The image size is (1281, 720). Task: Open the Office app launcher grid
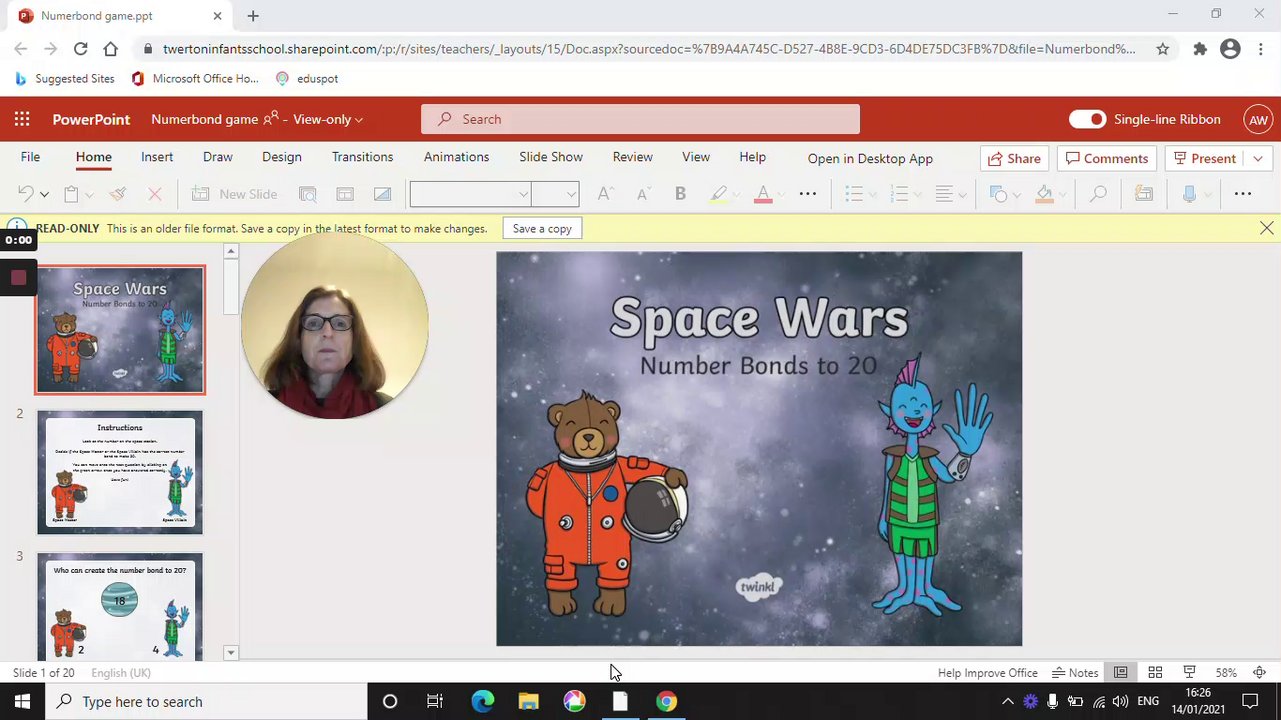click(22, 119)
